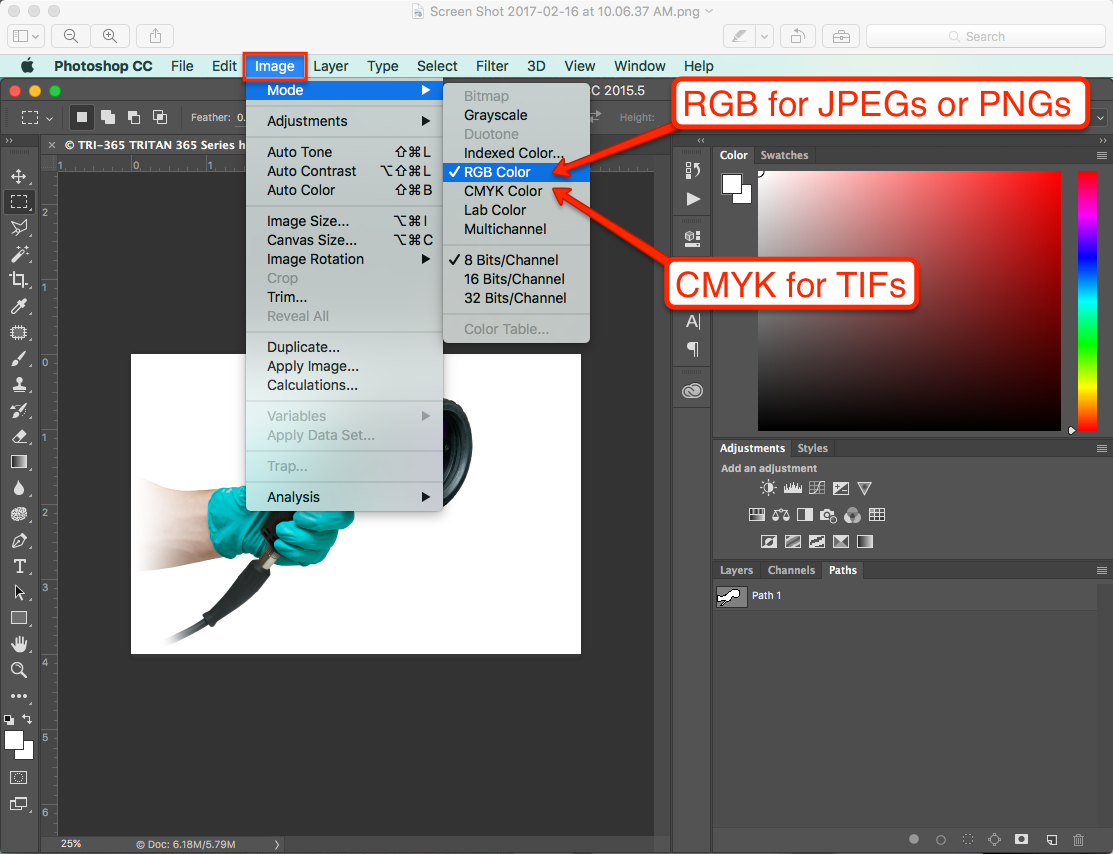Switch color mode to CMYK Color
This screenshot has width=1113, height=854.
pyautogui.click(x=503, y=191)
